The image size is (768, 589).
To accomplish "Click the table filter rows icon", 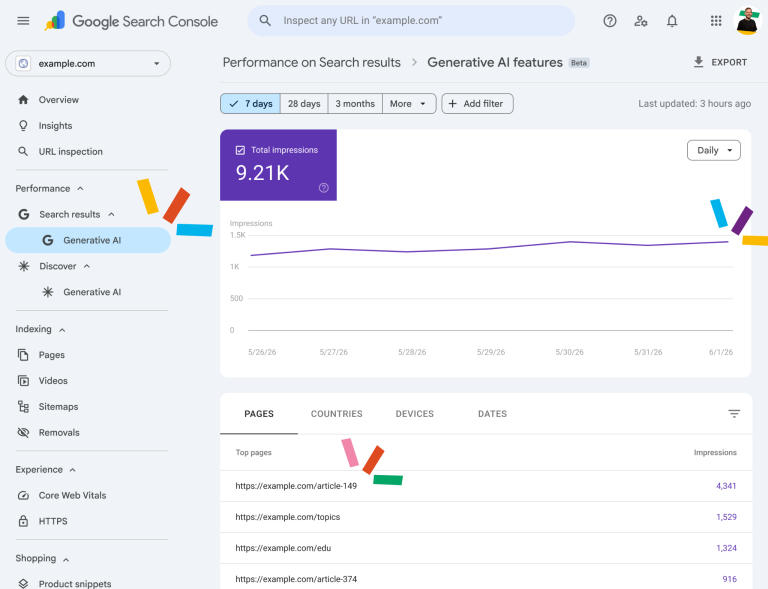I will pos(734,414).
